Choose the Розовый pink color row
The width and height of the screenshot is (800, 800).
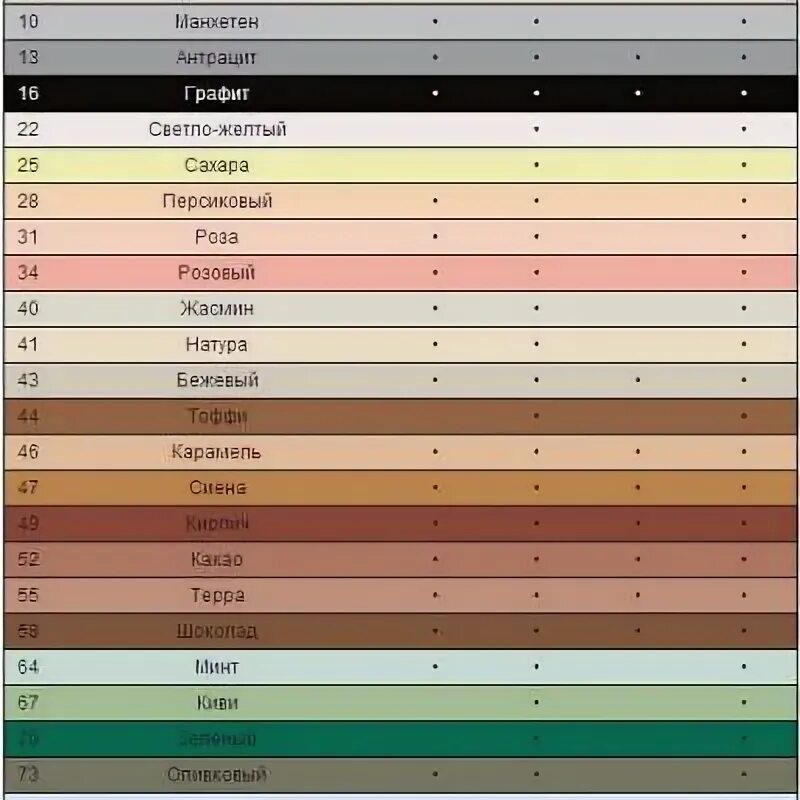400,273
